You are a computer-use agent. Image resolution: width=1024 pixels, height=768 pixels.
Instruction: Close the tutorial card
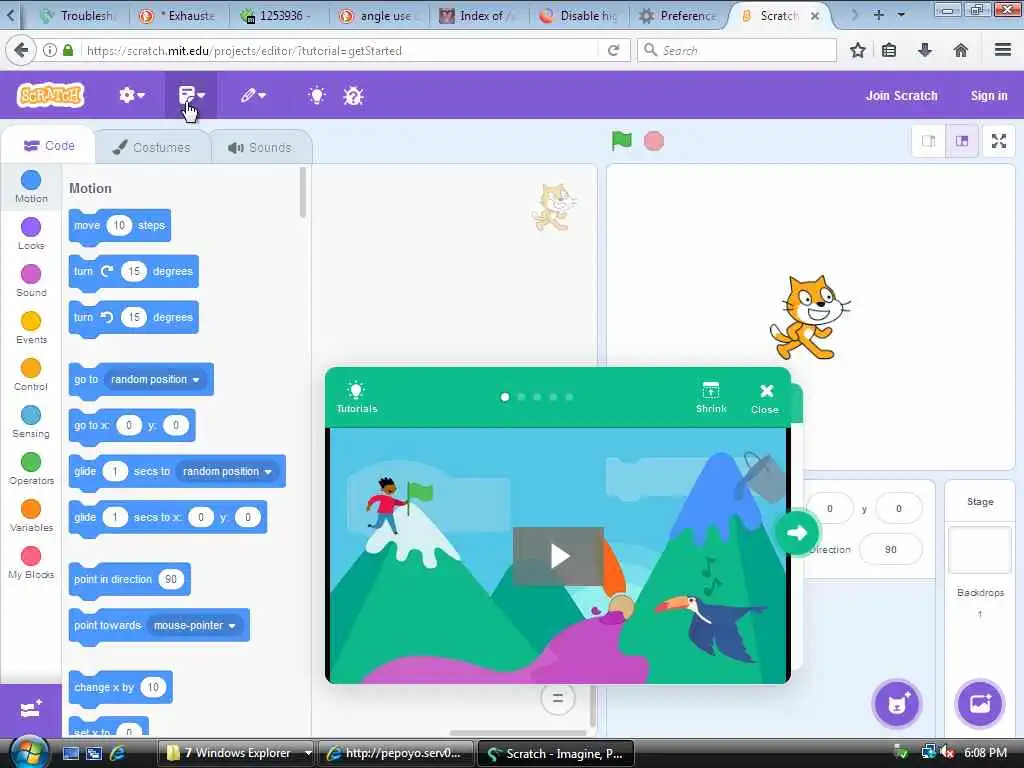(x=765, y=398)
